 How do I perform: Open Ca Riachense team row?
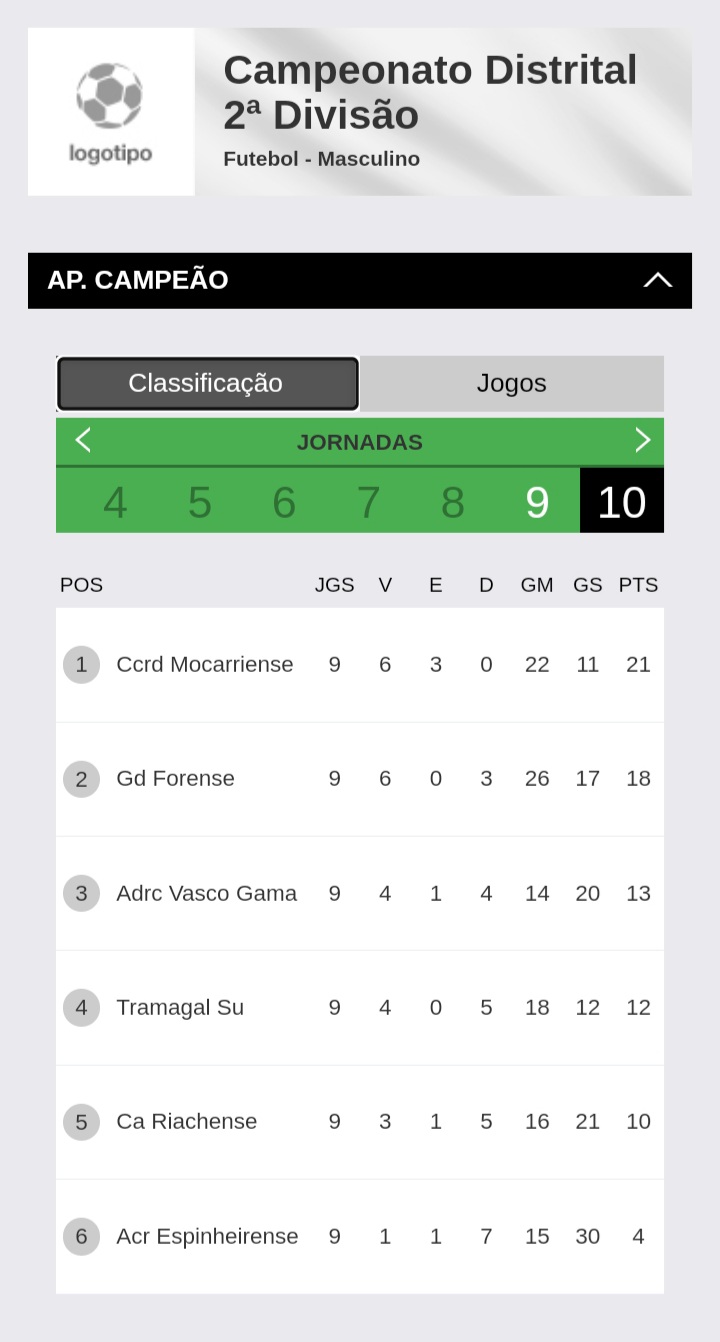click(x=187, y=1122)
